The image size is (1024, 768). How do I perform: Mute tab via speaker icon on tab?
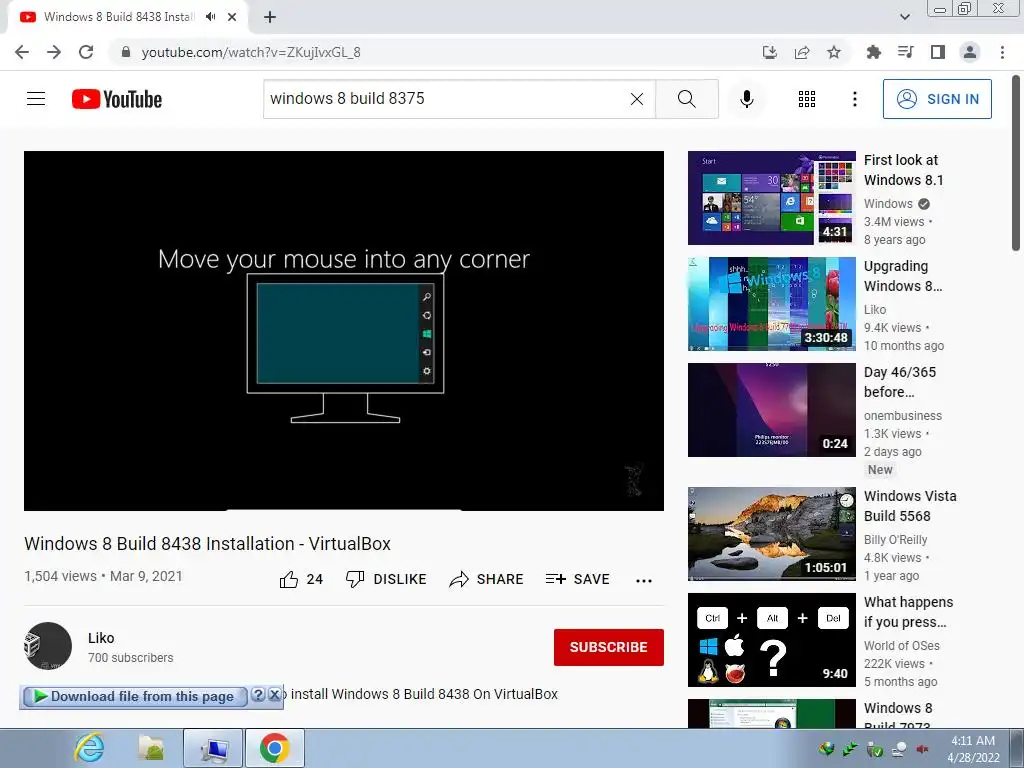(210, 17)
